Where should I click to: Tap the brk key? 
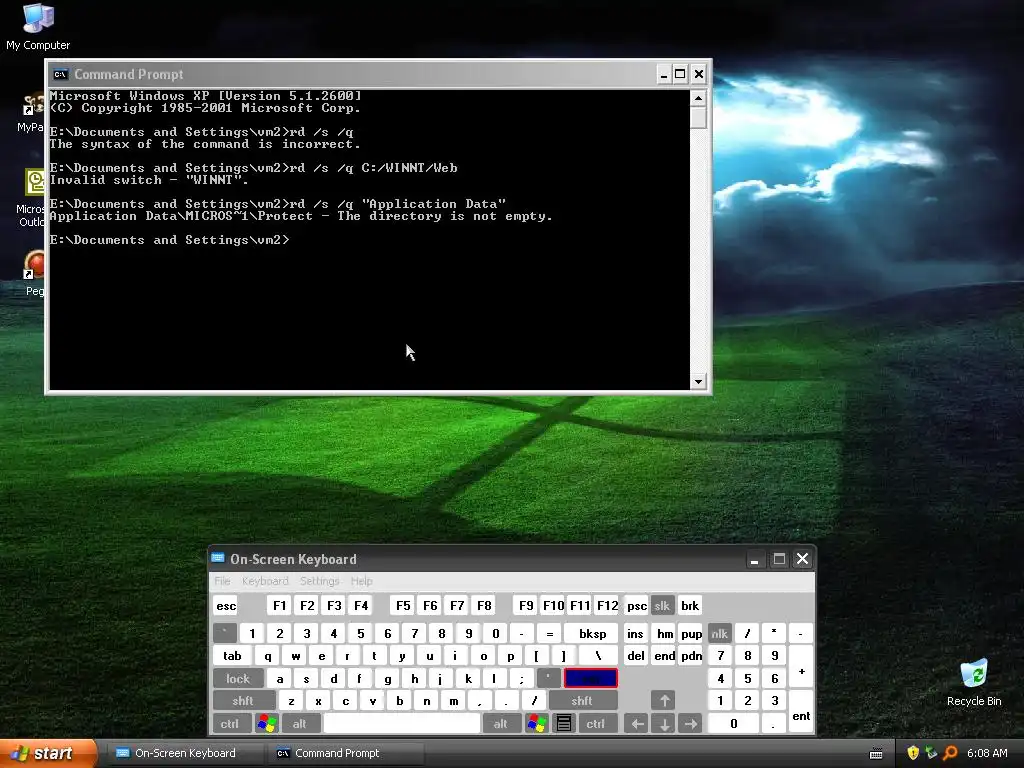[x=690, y=606]
